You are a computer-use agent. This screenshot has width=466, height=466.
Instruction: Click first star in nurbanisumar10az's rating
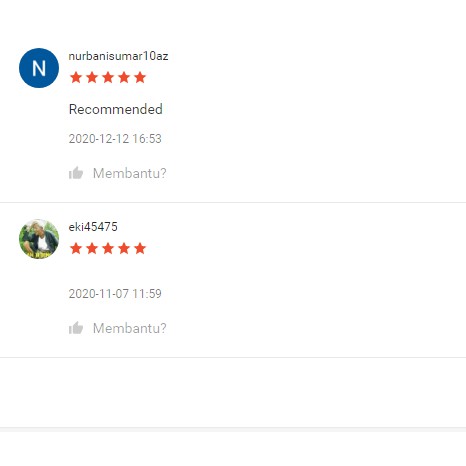coord(76,77)
